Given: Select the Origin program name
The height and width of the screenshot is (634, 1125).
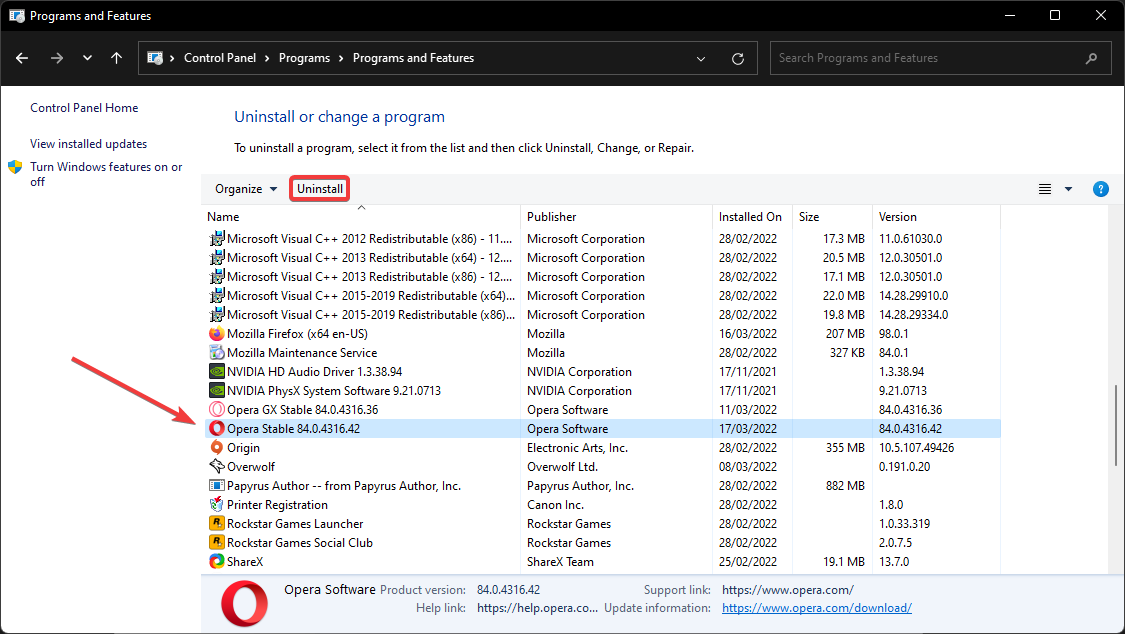Looking at the screenshot, I should tap(243, 448).
